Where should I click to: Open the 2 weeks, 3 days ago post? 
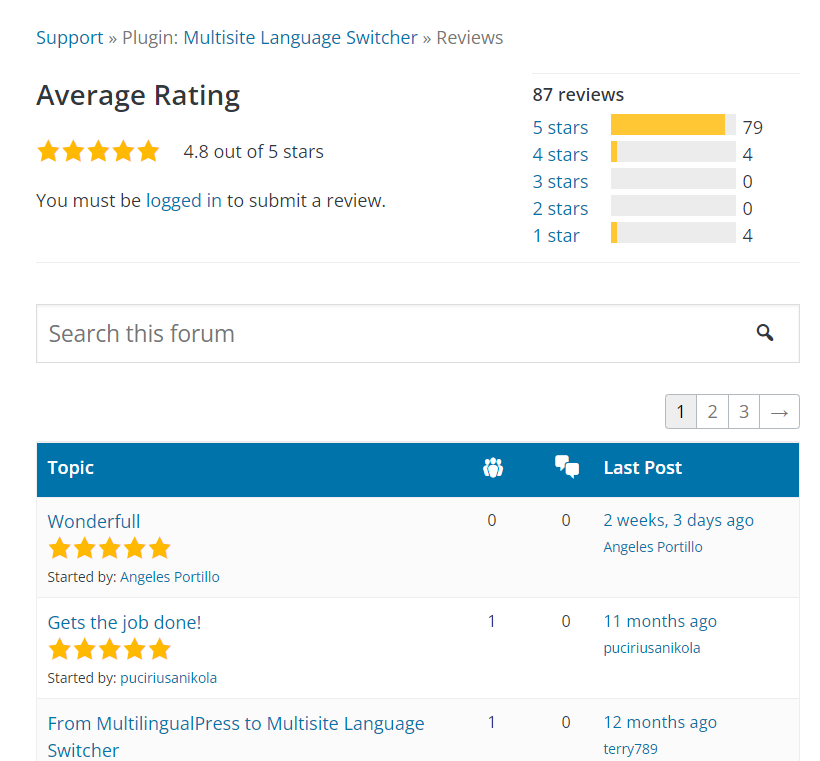click(678, 520)
